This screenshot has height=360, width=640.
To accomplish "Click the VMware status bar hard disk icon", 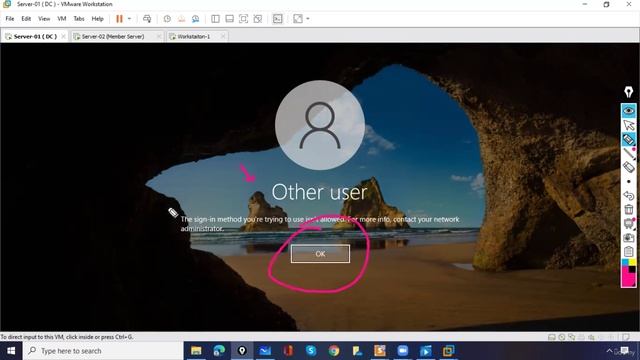I will pyautogui.click(x=551, y=337).
